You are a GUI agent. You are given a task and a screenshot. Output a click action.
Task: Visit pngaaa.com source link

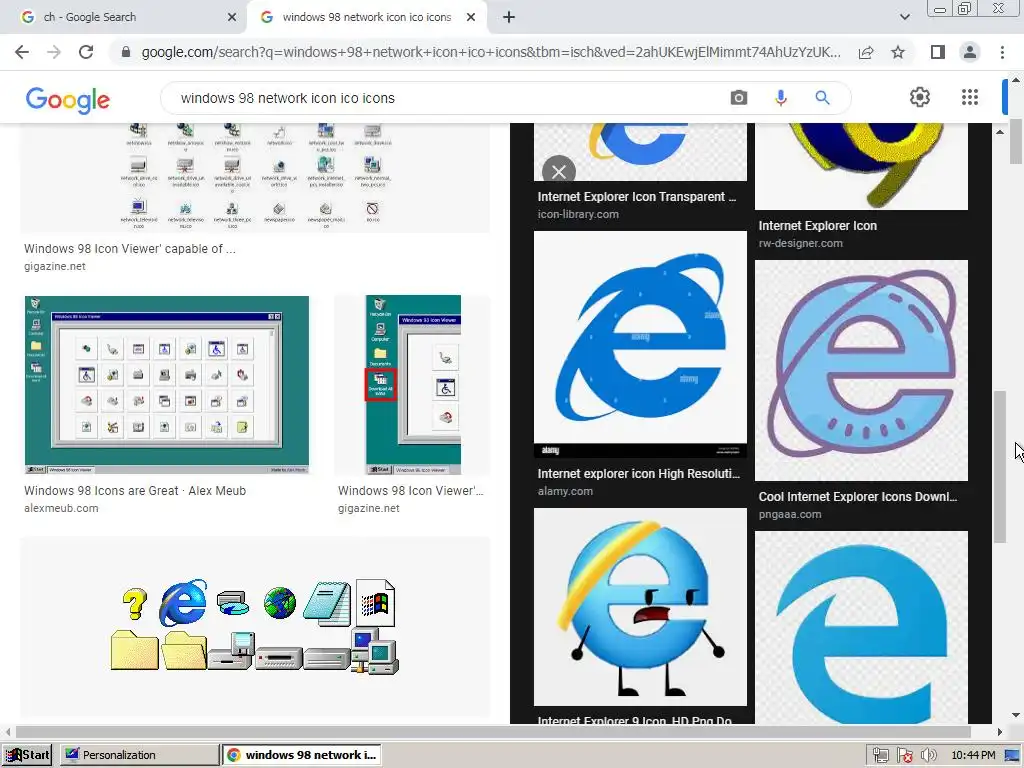tap(790, 515)
